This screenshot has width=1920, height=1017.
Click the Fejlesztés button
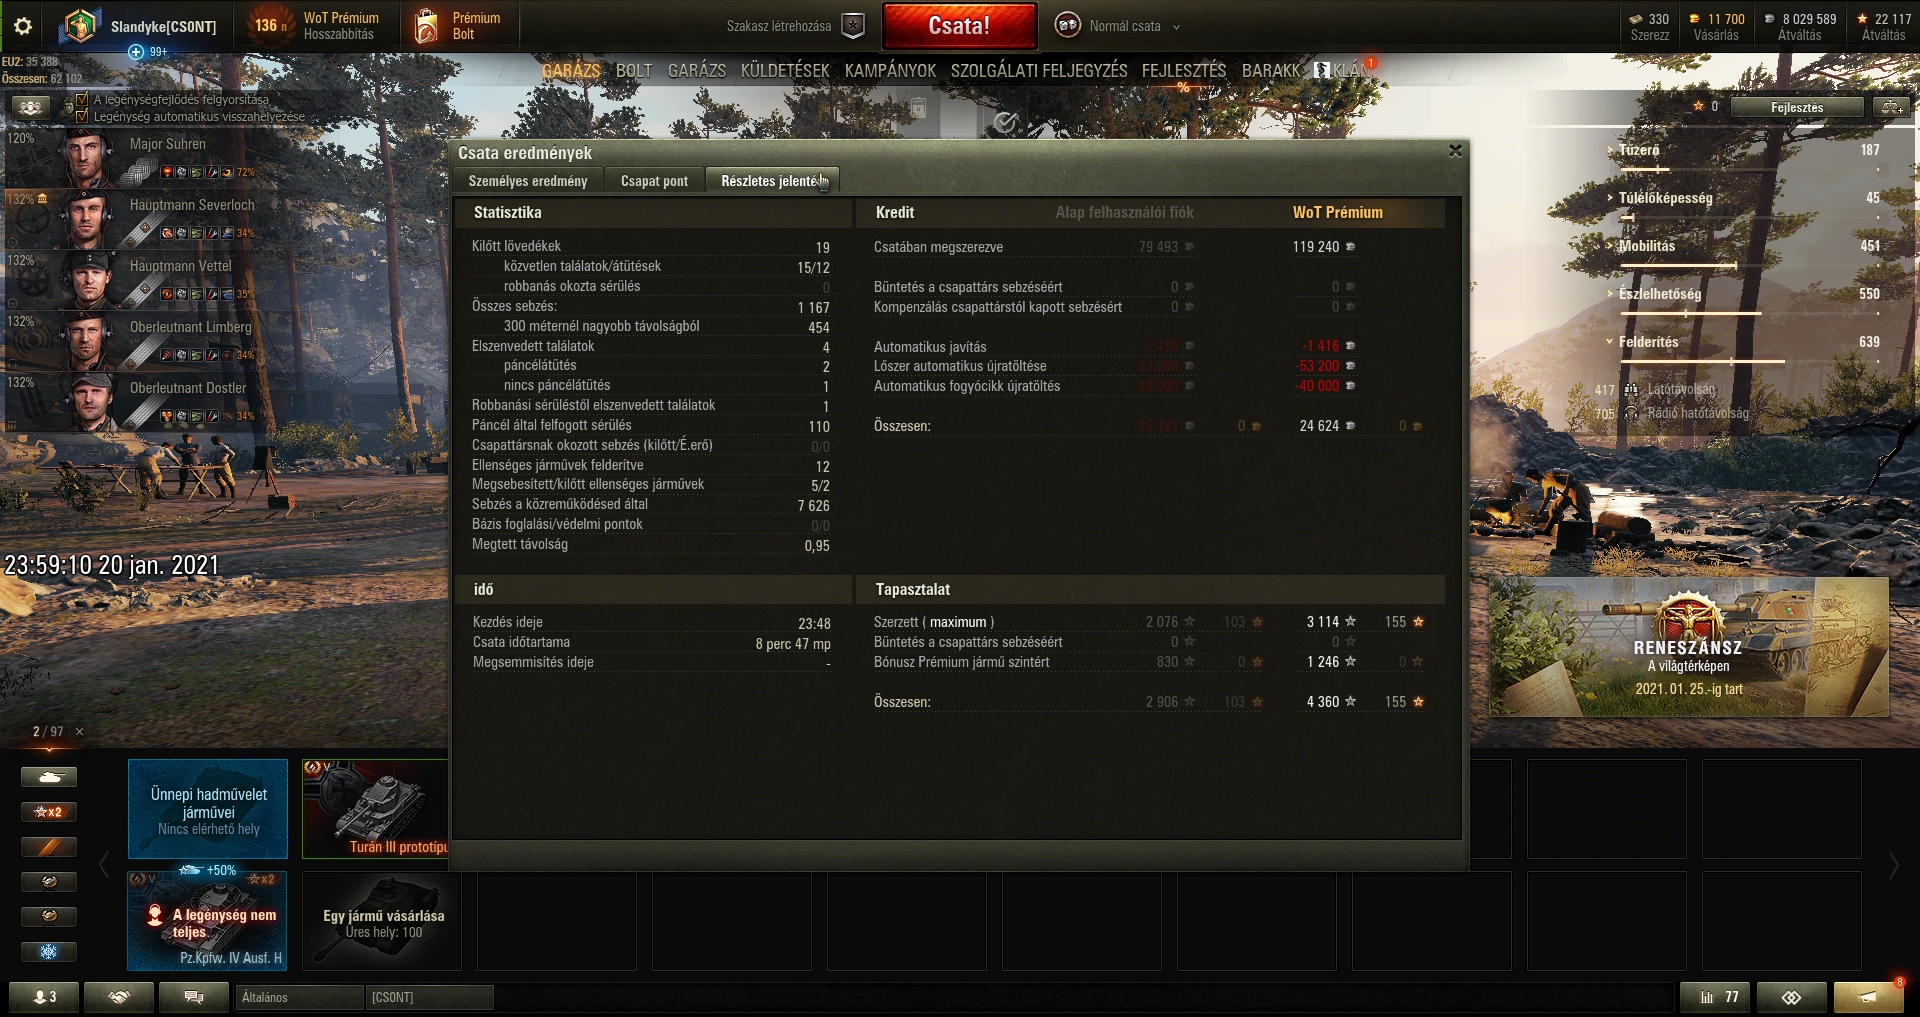click(1797, 107)
